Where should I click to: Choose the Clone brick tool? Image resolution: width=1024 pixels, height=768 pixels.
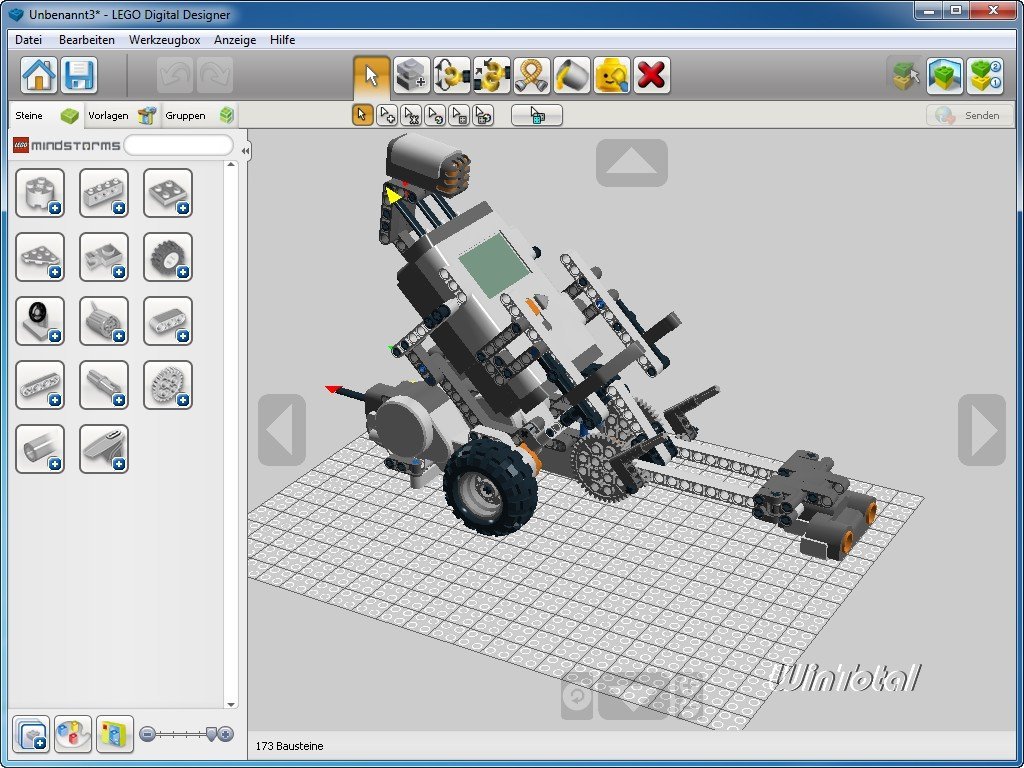411,75
